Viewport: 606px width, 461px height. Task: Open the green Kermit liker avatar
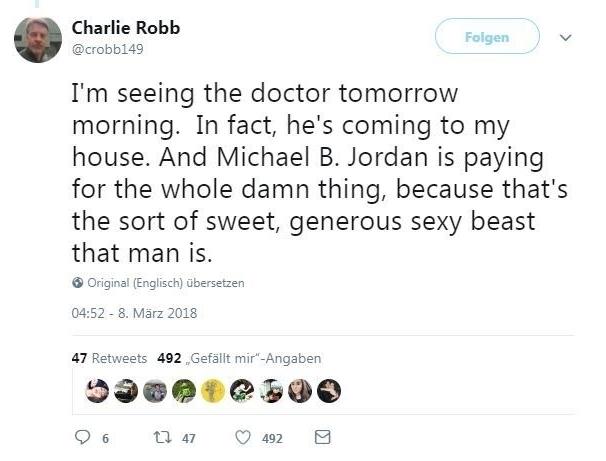point(184,391)
